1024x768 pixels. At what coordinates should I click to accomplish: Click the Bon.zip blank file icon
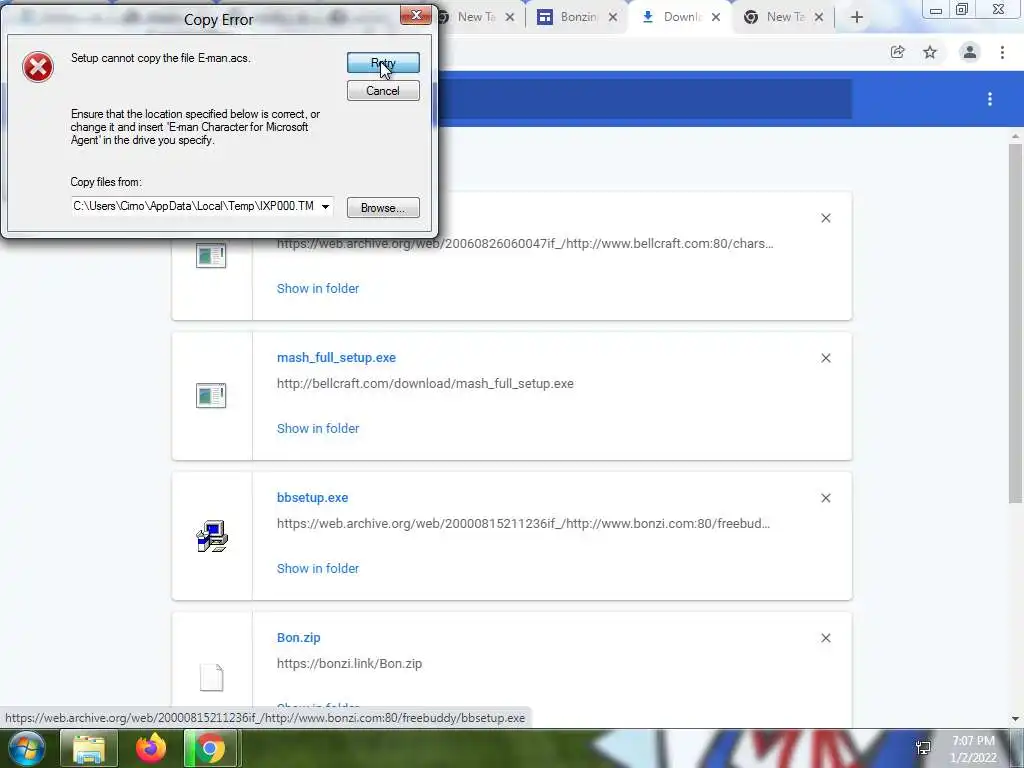(x=212, y=677)
